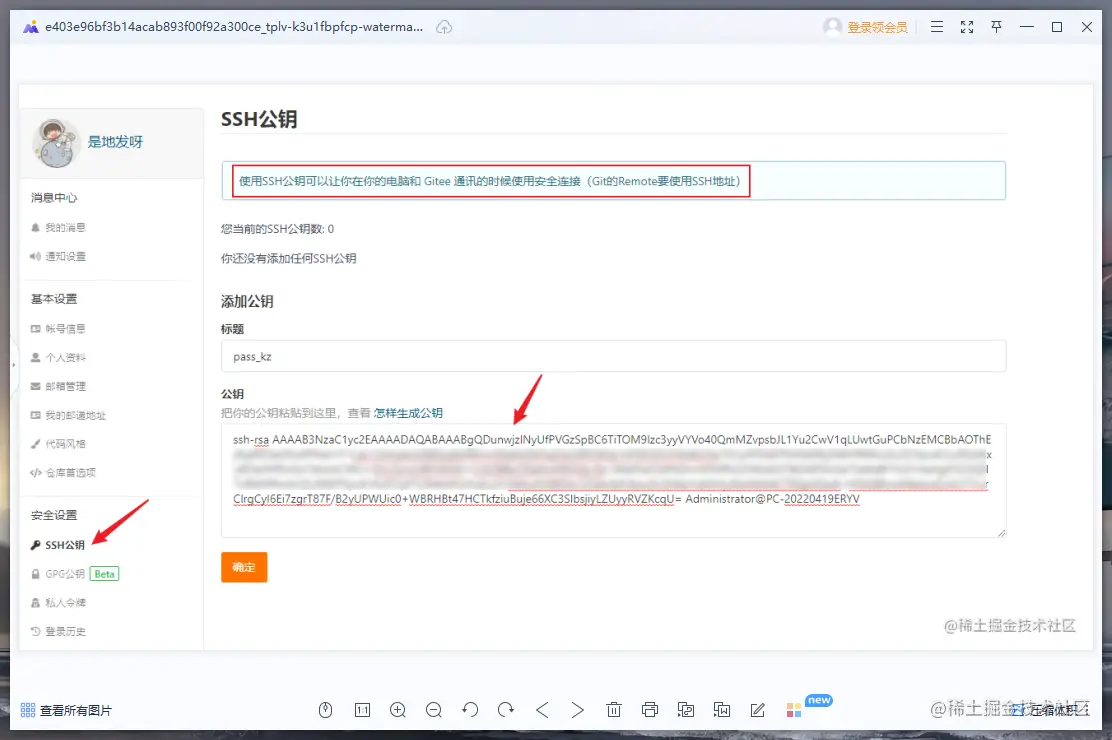The width and height of the screenshot is (1112, 740).
Task: Click the 是地发呀 username link
Action: tap(115, 142)
